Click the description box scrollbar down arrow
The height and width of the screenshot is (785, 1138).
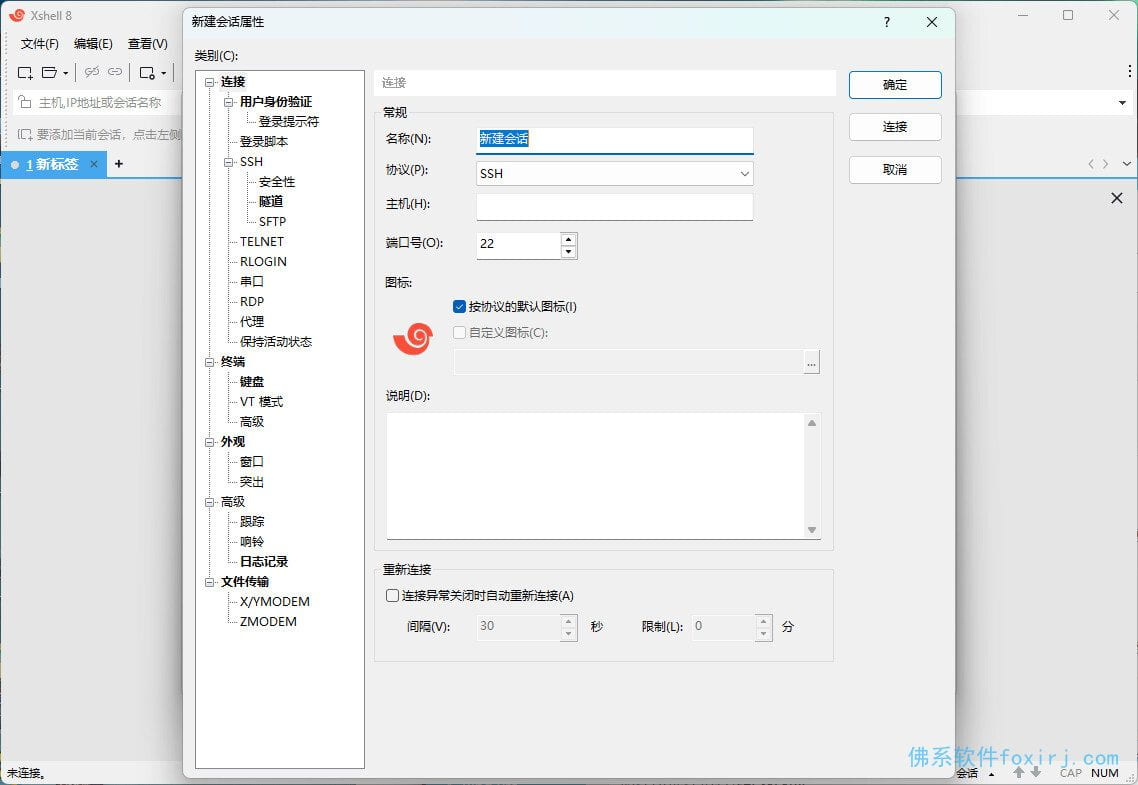[x=812, y=530]
